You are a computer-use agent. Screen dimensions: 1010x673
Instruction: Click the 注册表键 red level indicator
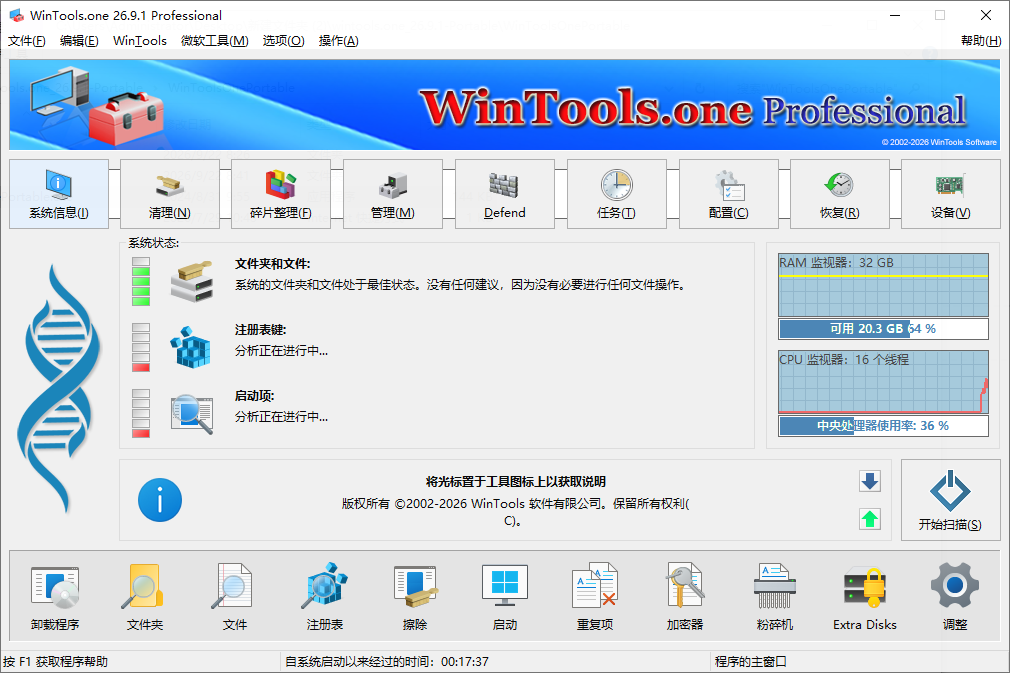tap(141, 348)
